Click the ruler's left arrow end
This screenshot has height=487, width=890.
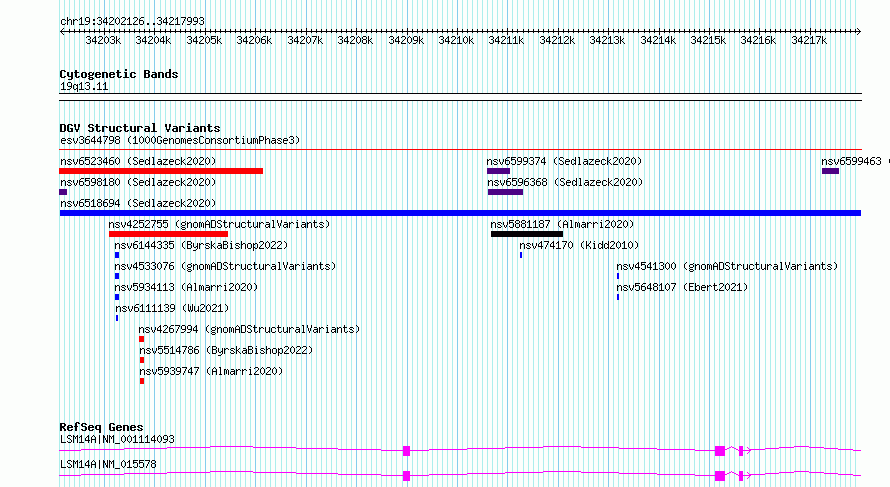click(x=62, y=31)
